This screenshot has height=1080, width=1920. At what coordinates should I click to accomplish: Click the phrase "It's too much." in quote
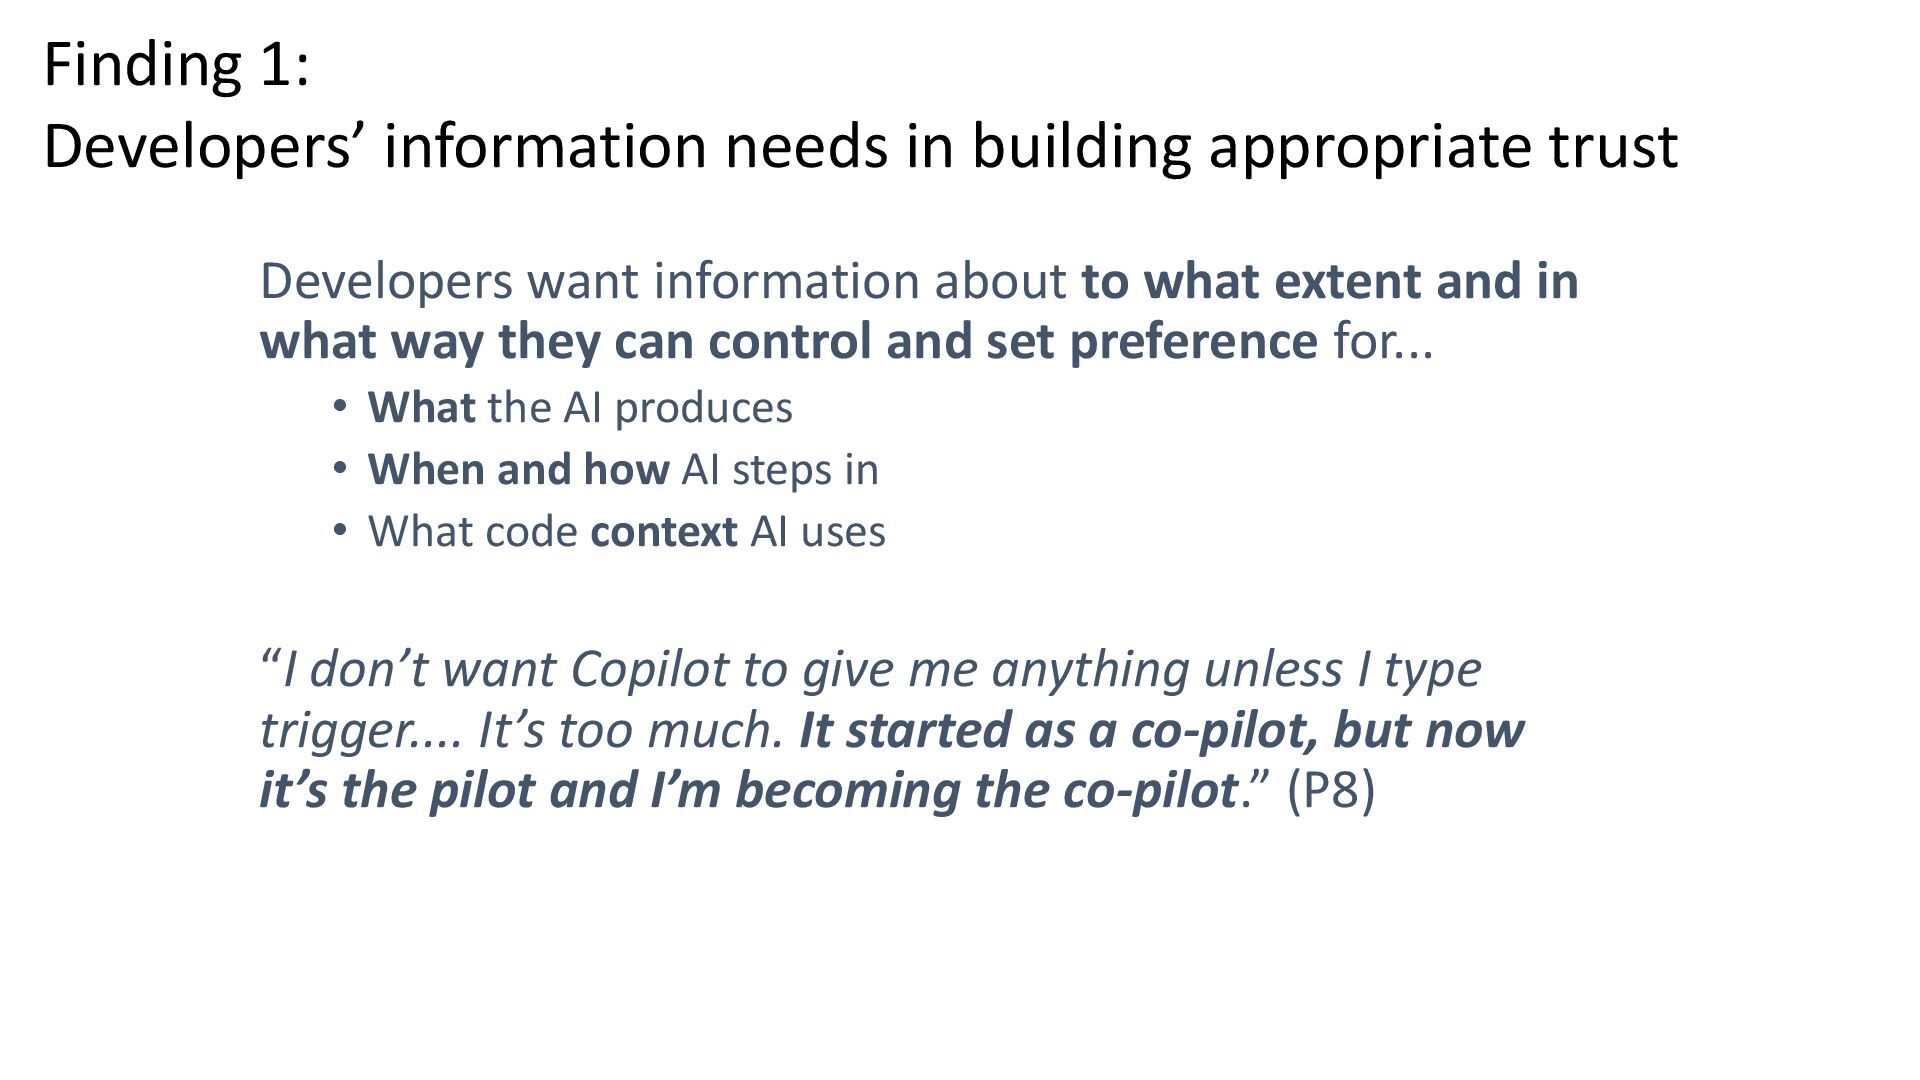coord(630,730)
